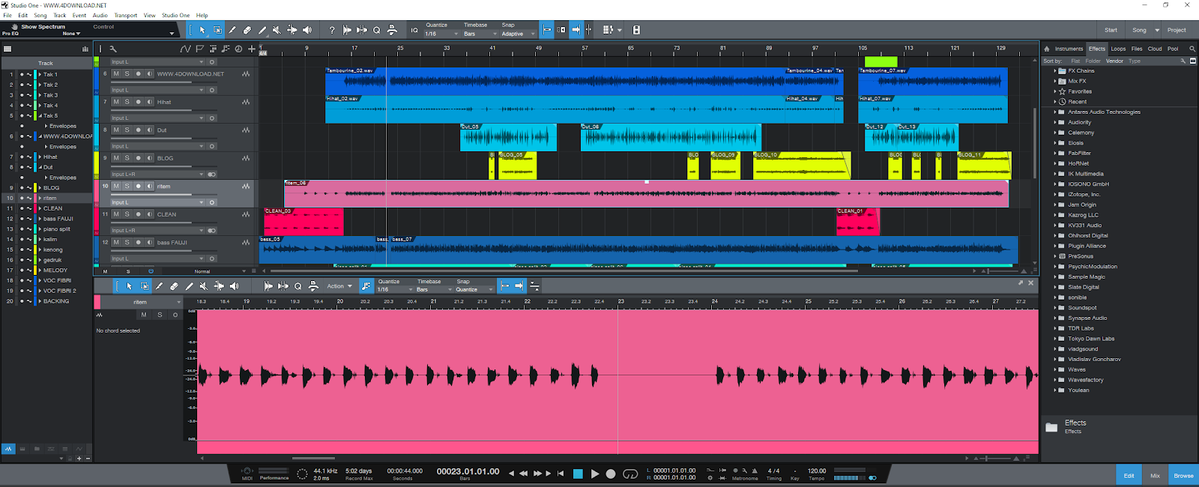Image resolution: width=1199 pixels, height=487 pixels.
Task: Open the Audio menu
Action: [x=100, y=15]
